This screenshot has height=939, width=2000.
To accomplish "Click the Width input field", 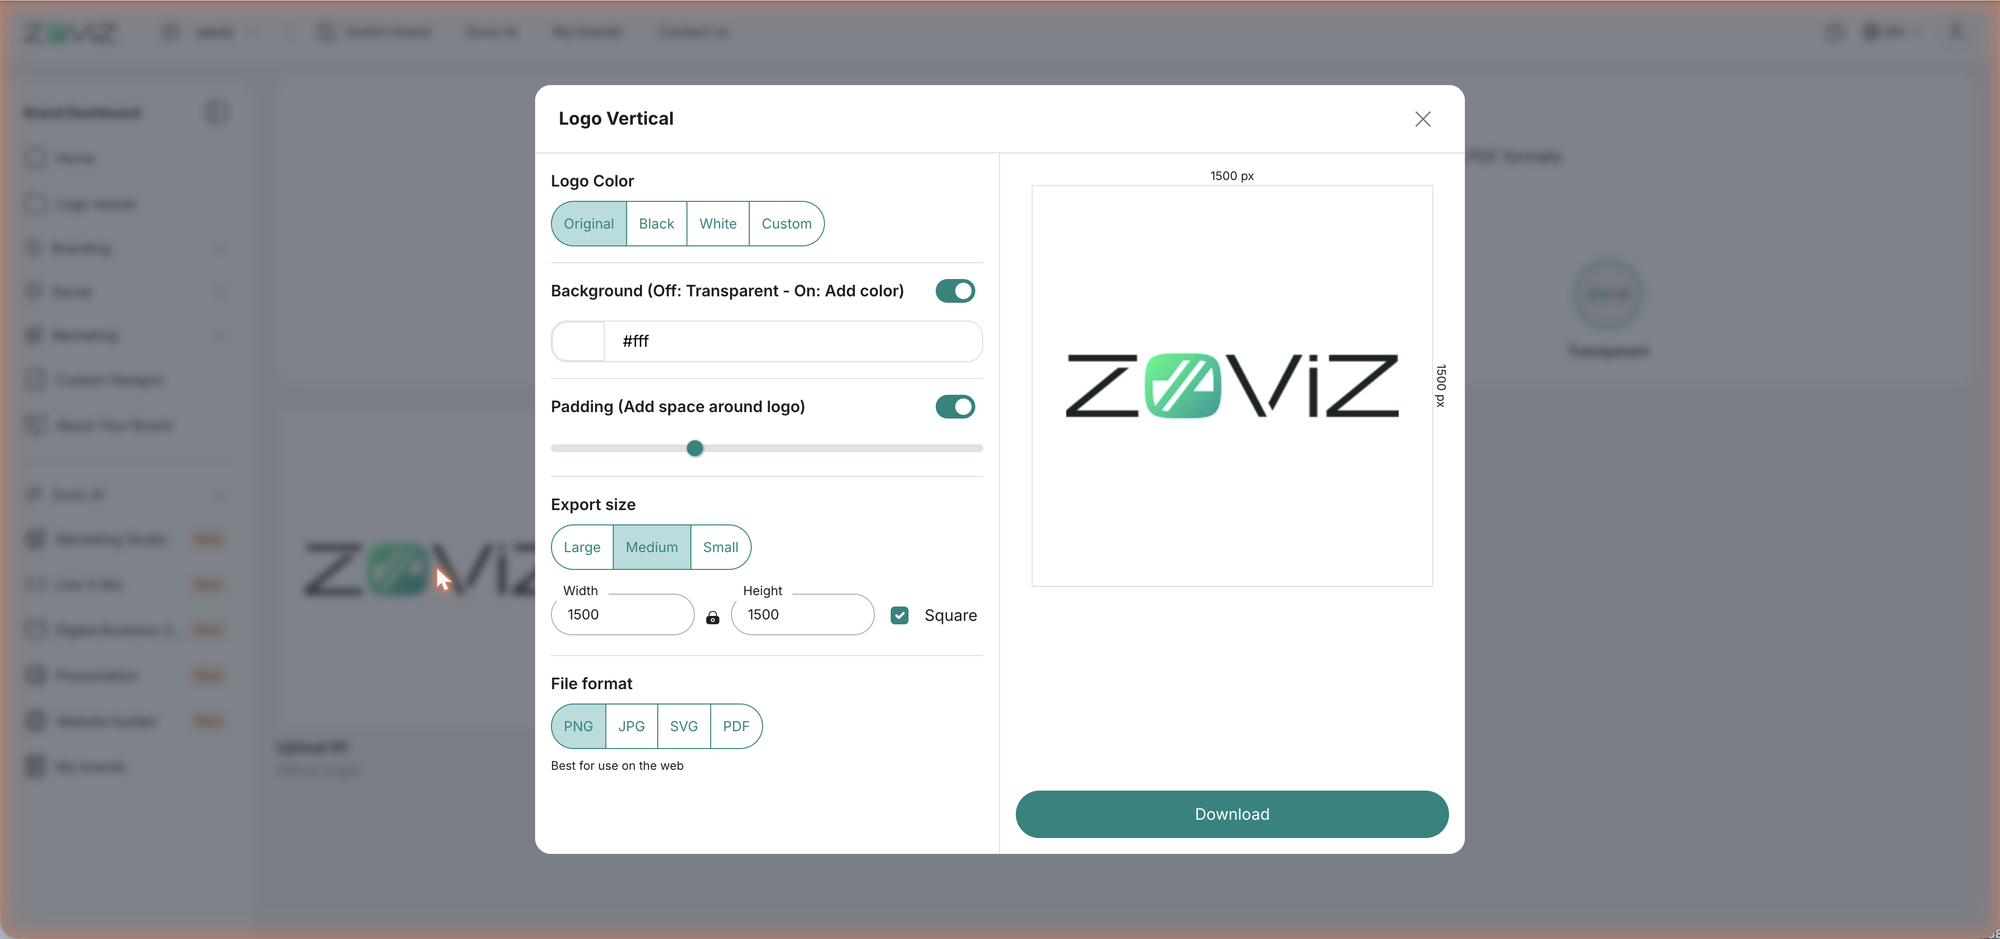I will pos(622,614).
